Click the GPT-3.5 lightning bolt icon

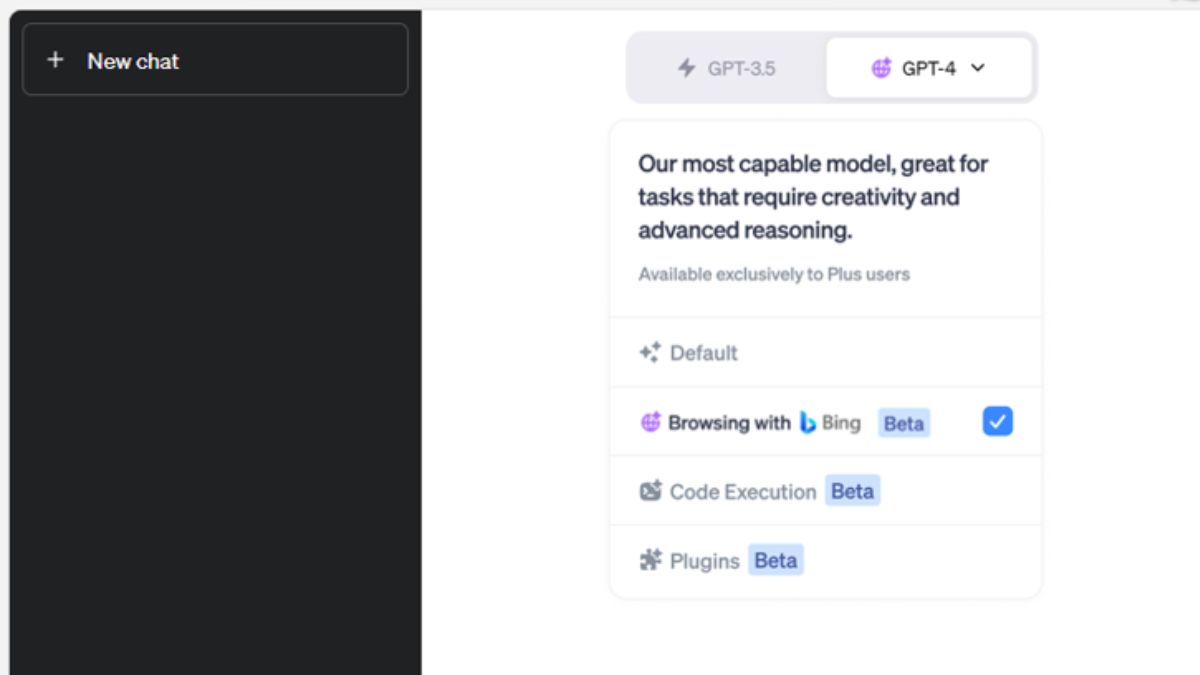coord(686,68)
